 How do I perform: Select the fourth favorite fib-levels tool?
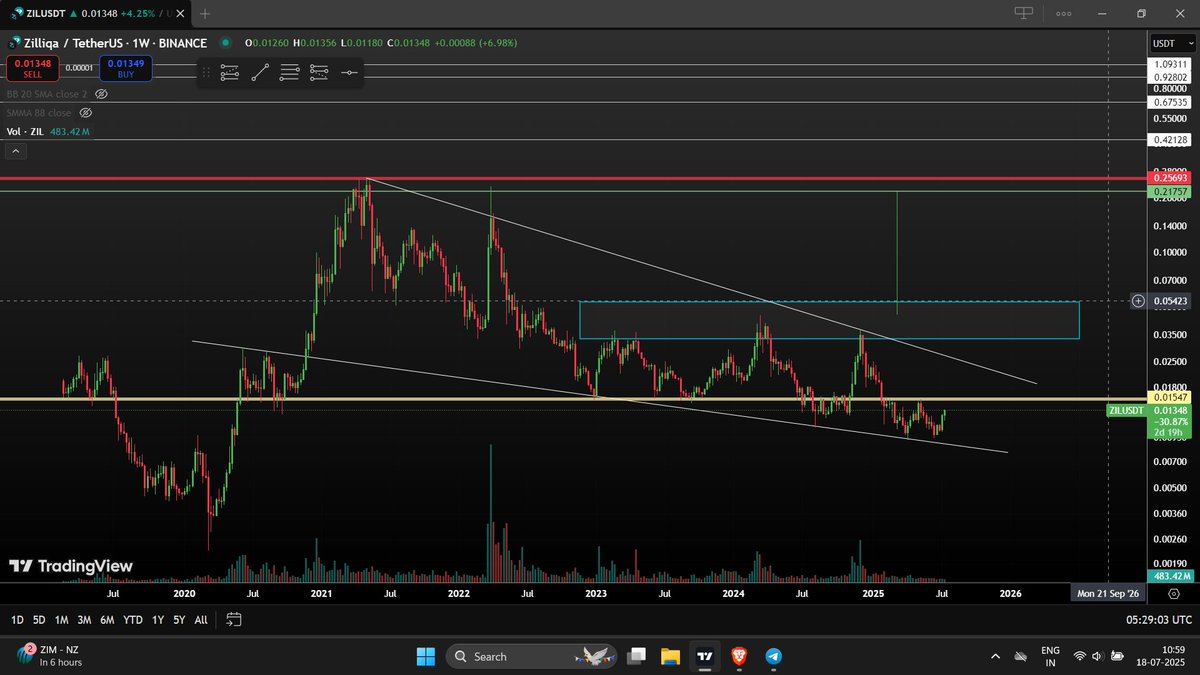(x=319, y=72)
